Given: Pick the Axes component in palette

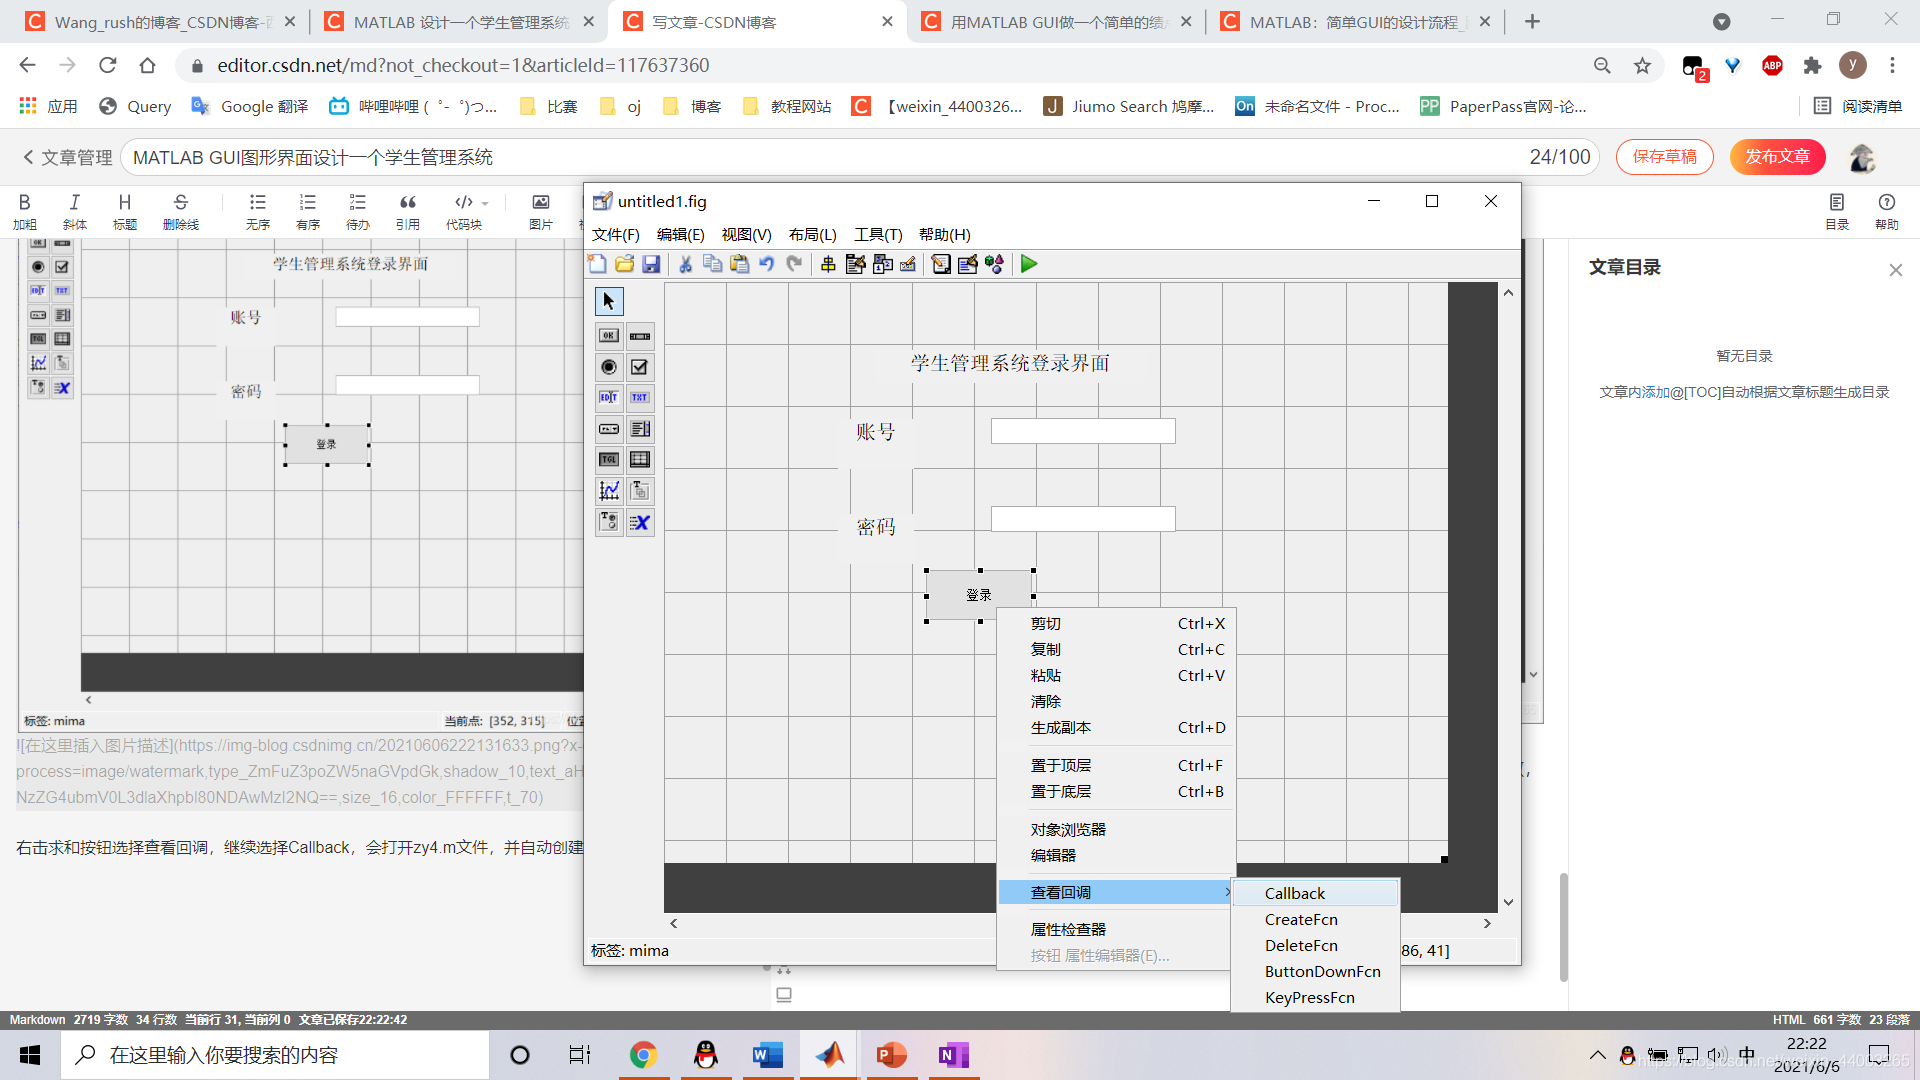Looking at the screenshot, I should pos(608,491).
